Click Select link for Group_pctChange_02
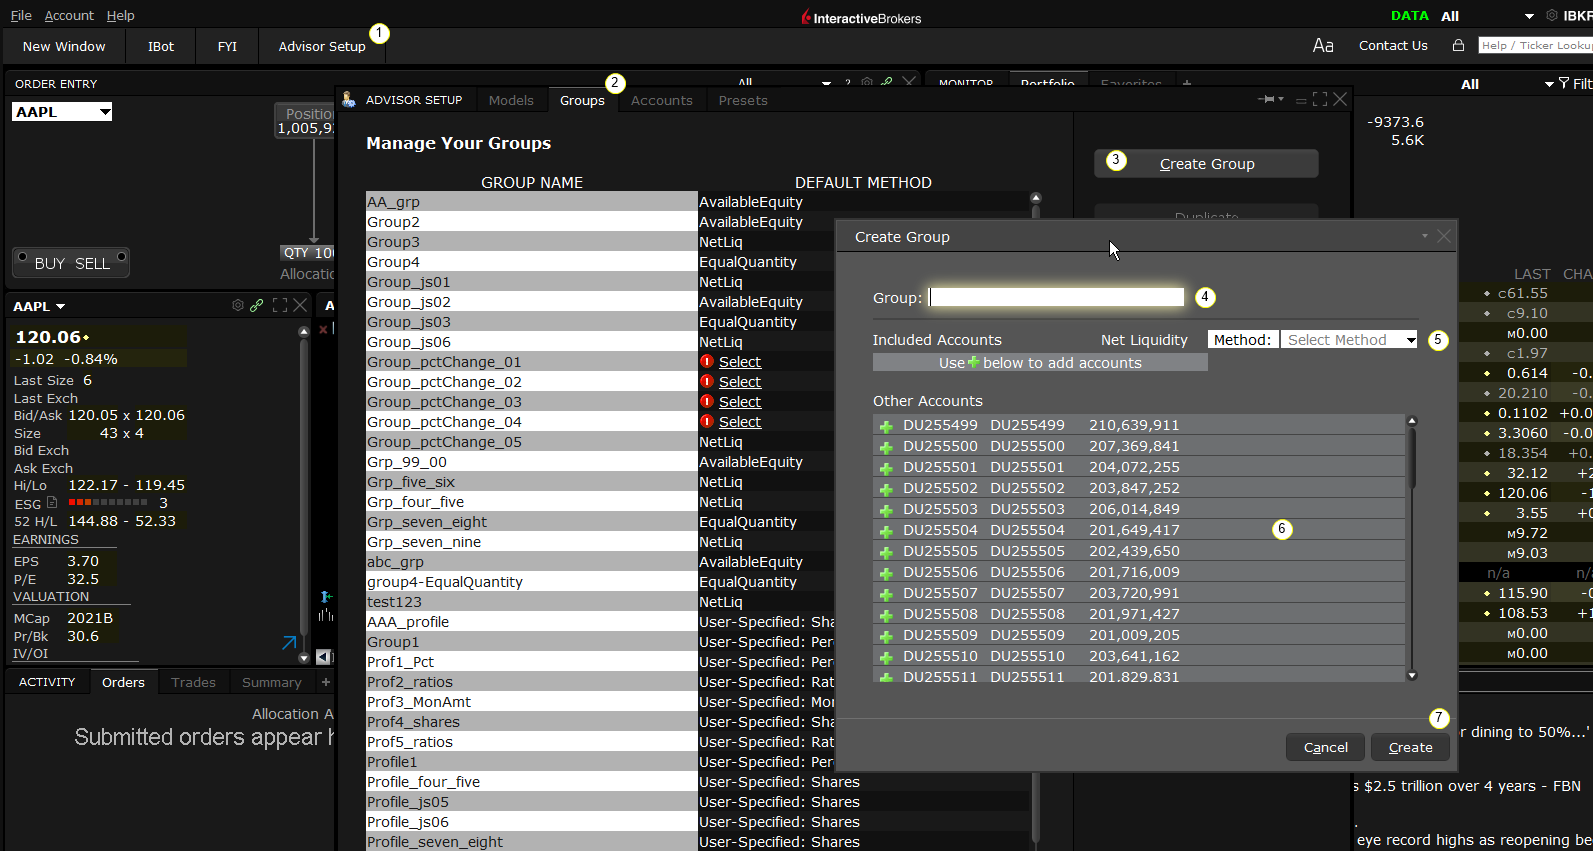The height and width of the screenshot is (851, 1593). pos(740,382)
